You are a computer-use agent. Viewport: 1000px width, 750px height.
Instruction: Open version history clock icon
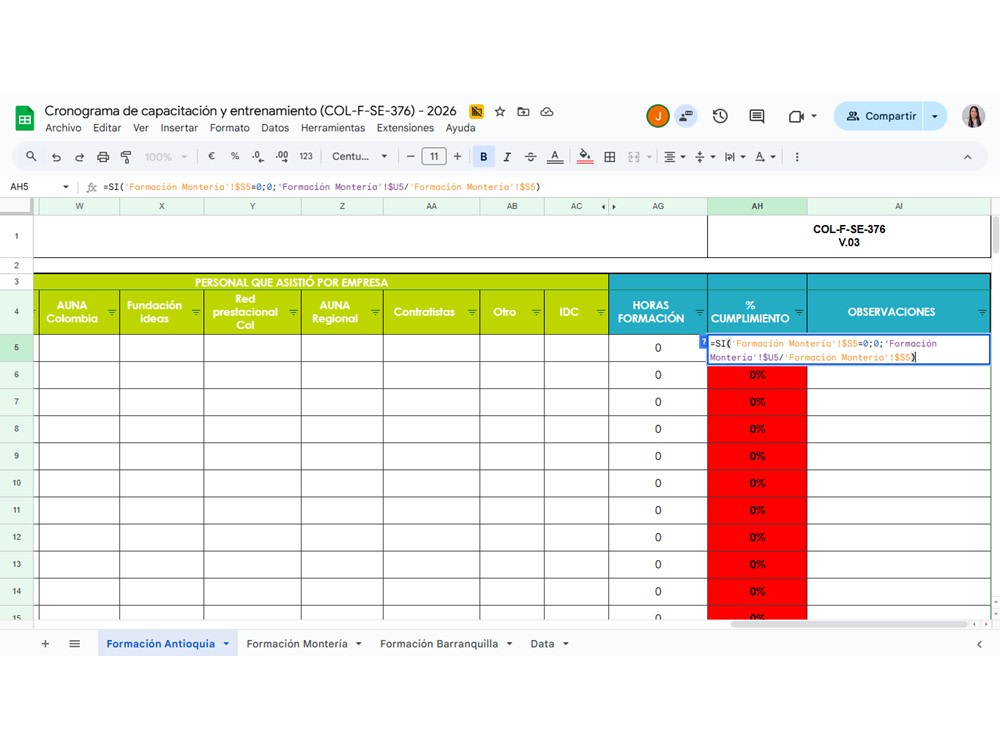coord(720,116)
